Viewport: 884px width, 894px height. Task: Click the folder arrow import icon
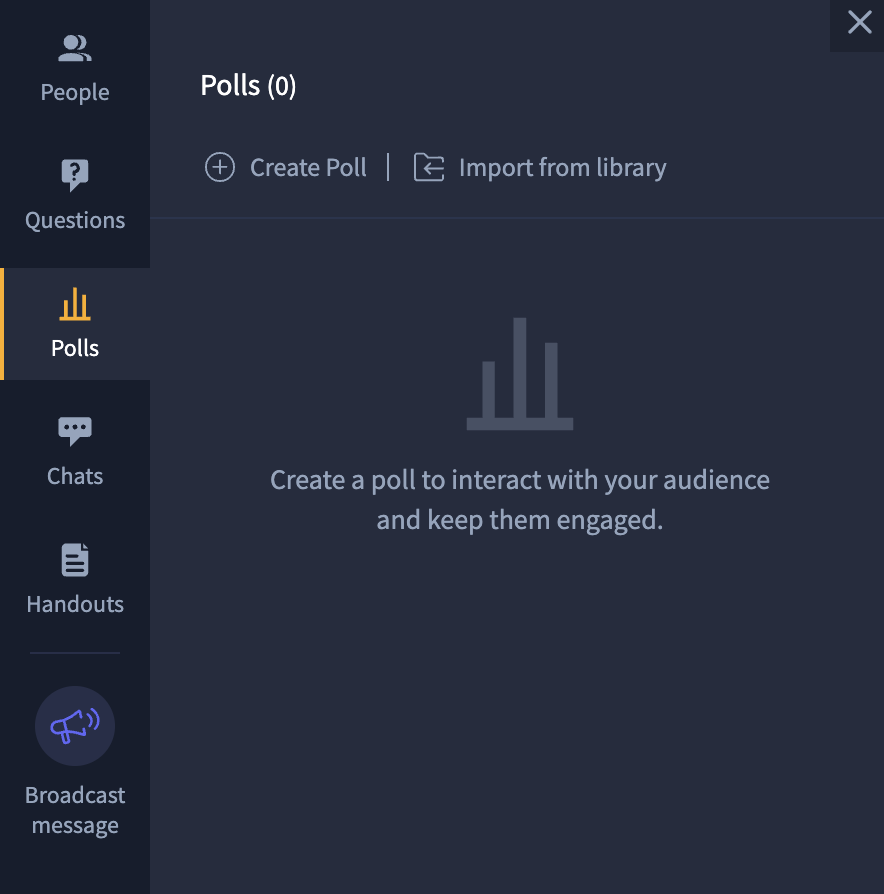click(x=429, y=167)
